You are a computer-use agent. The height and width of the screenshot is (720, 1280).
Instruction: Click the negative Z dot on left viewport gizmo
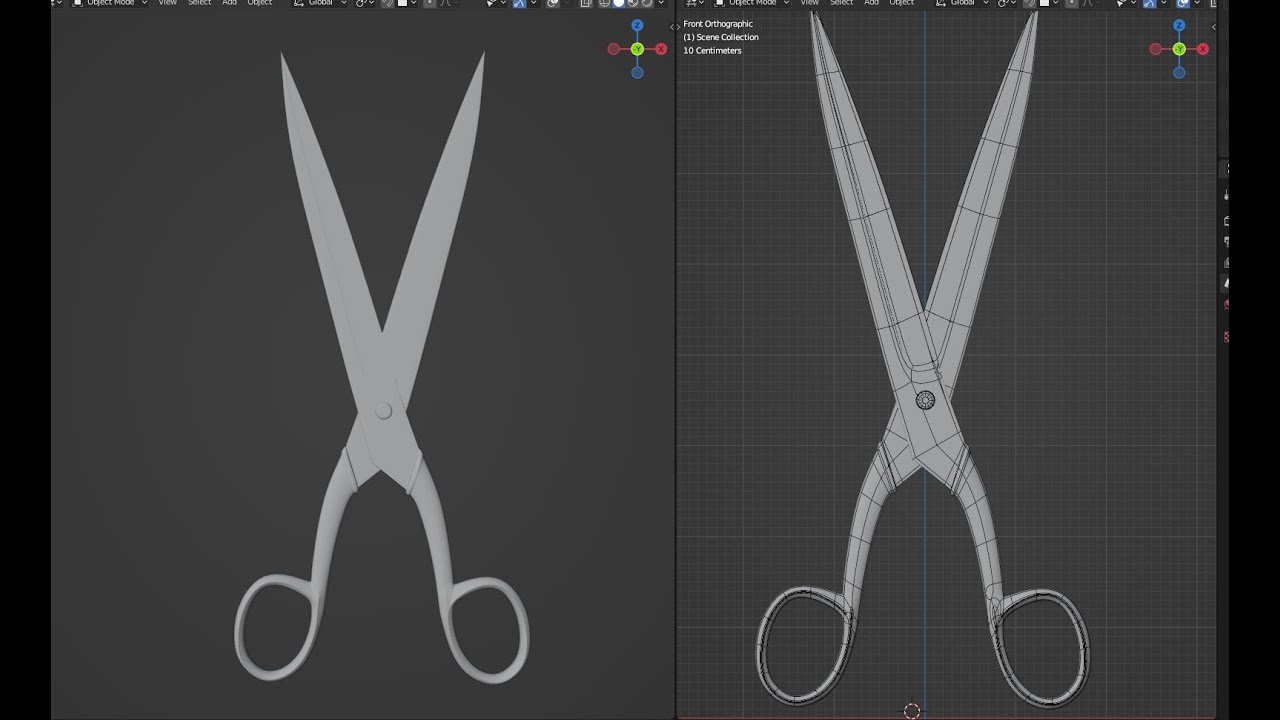(637, 73)
